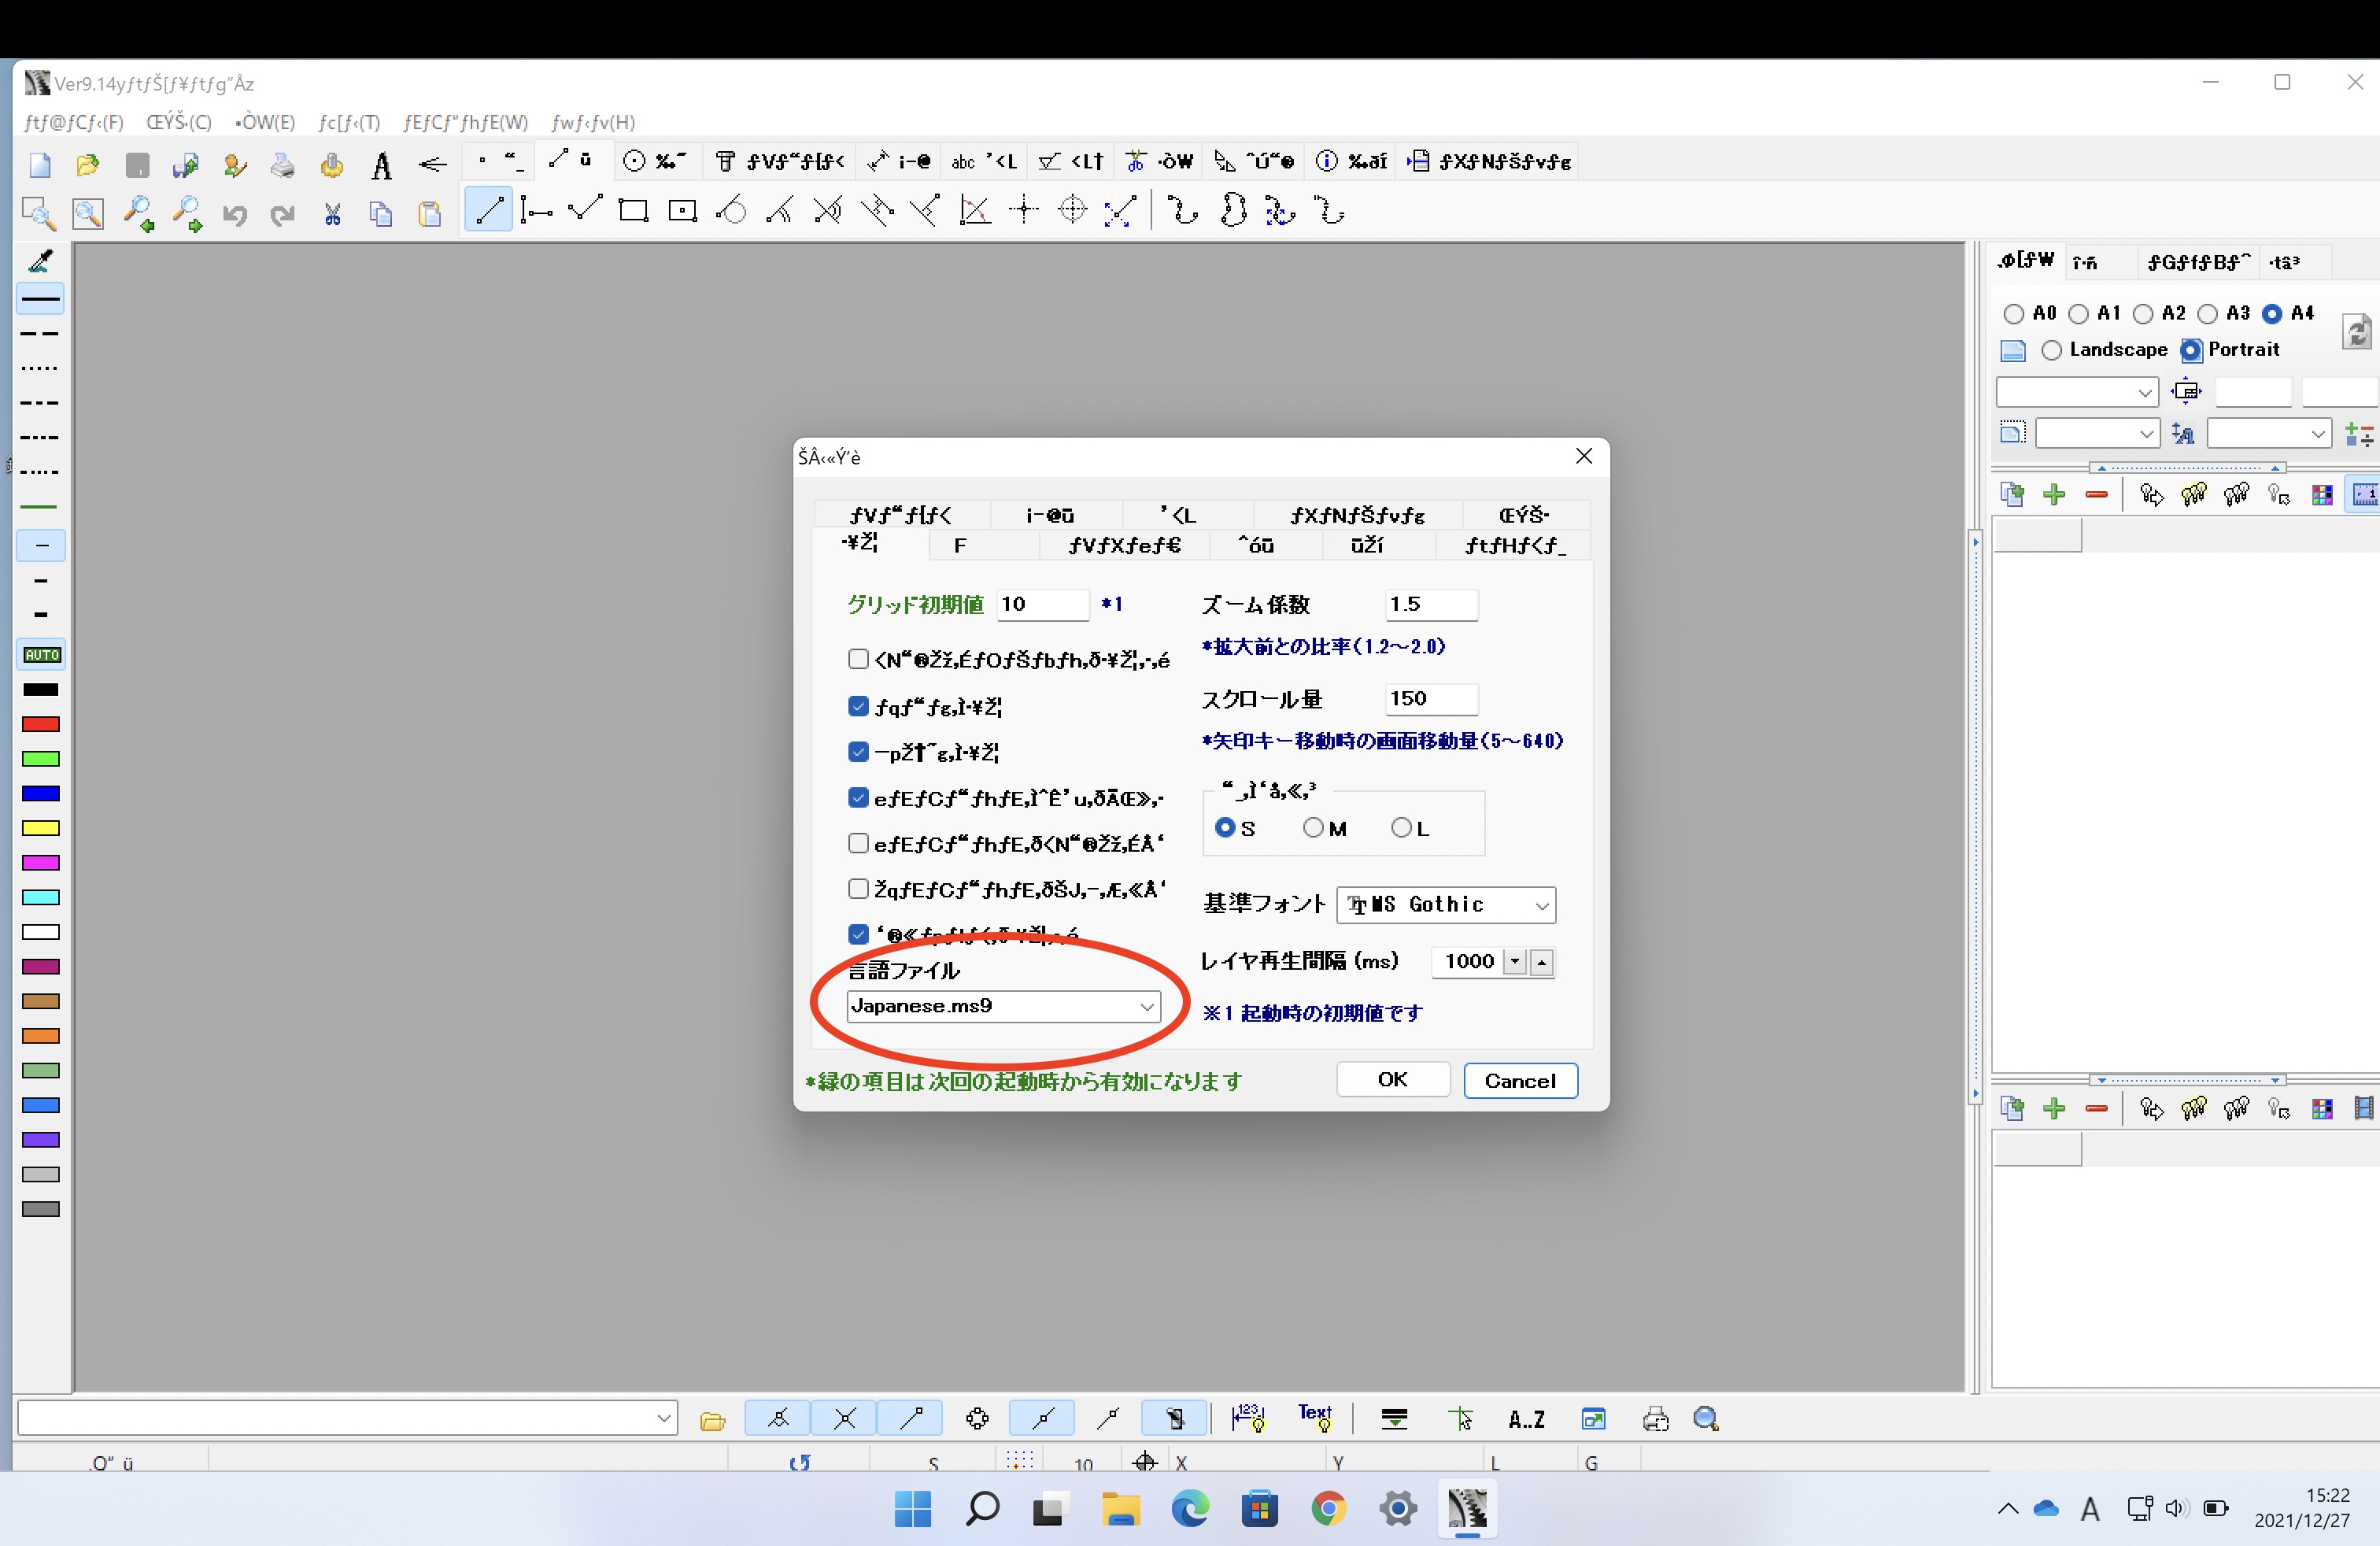Open the Japanese.ms9 language file dropdown
This screenshot has height=1546, width=2380.
pyautogui.click(x=1003, y=1006)
